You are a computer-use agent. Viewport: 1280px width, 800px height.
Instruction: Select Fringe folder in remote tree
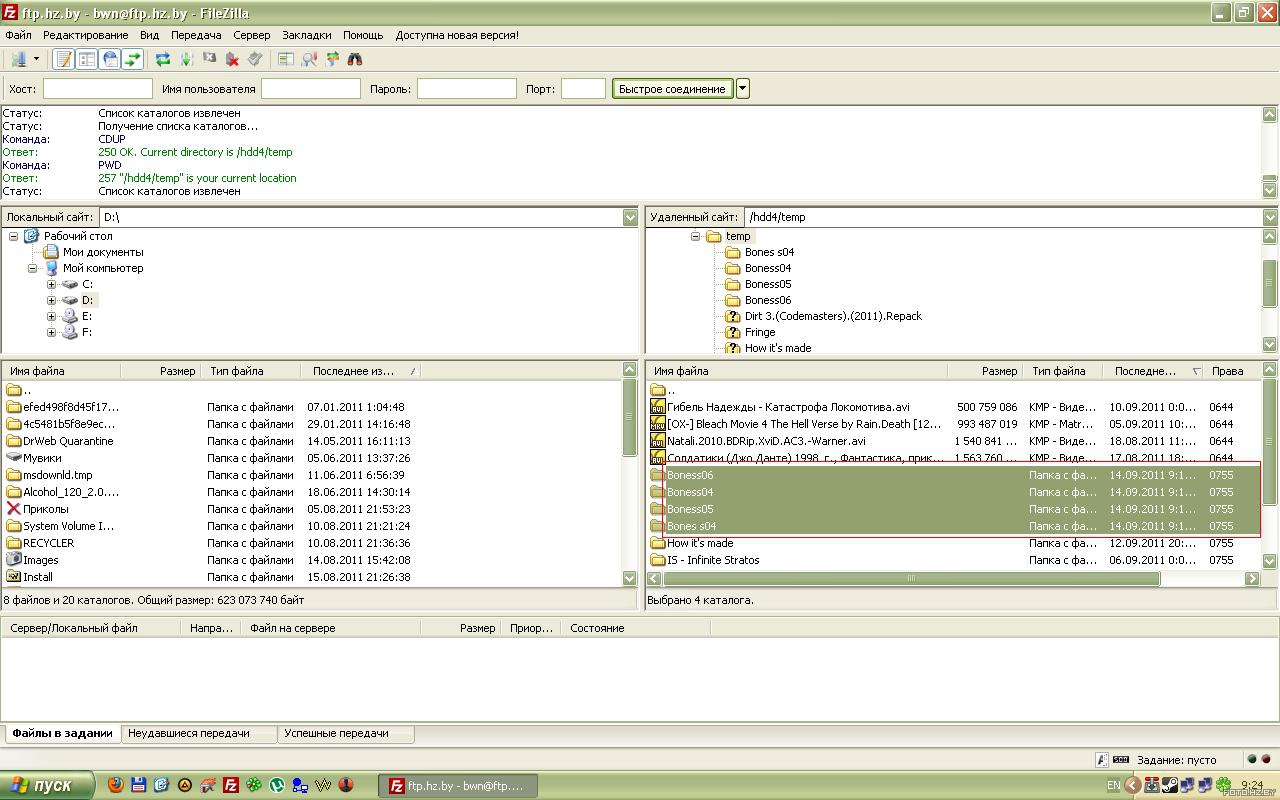point(760,332)
